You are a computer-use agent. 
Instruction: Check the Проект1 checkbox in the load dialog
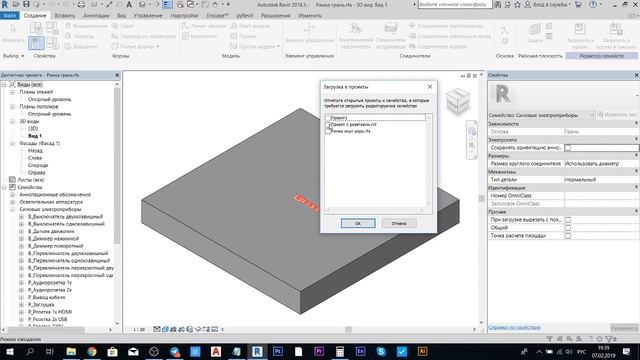(x=328, y=118)
